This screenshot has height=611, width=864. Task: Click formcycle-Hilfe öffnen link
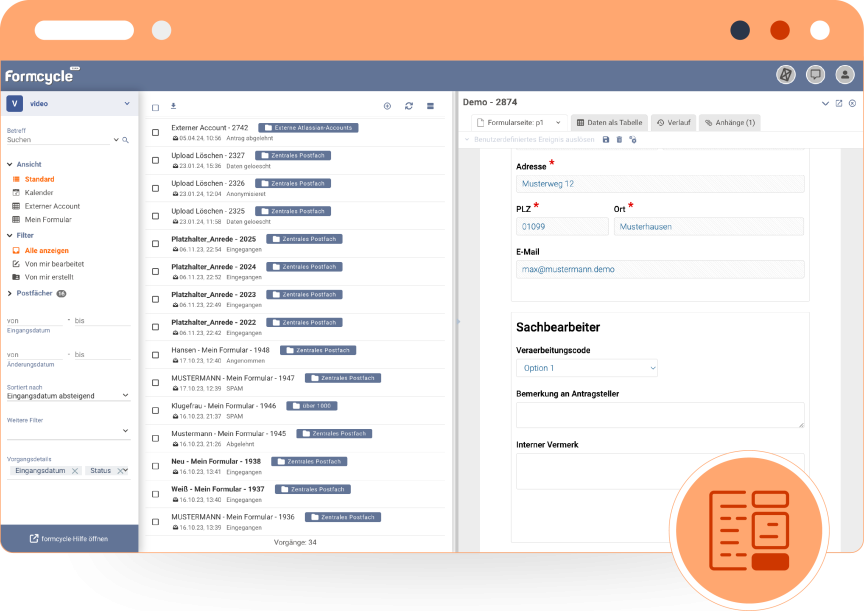pos(69,538)
